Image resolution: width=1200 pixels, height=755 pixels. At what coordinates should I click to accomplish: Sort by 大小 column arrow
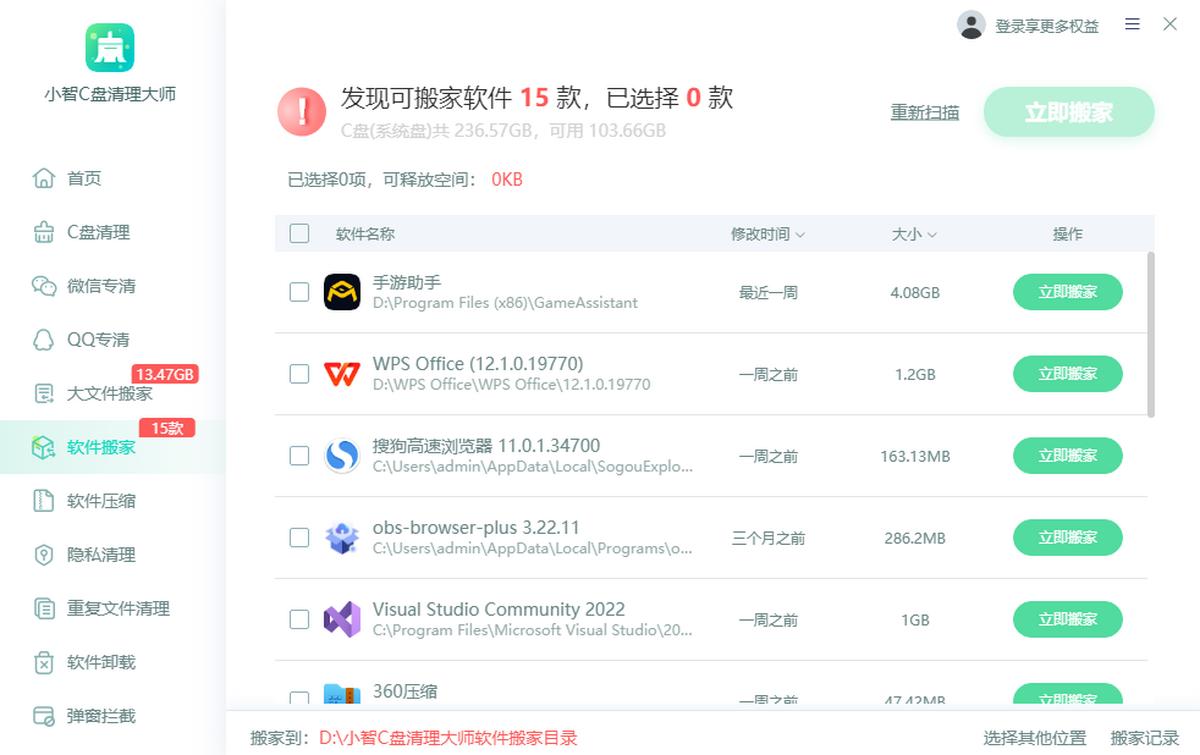932,235
